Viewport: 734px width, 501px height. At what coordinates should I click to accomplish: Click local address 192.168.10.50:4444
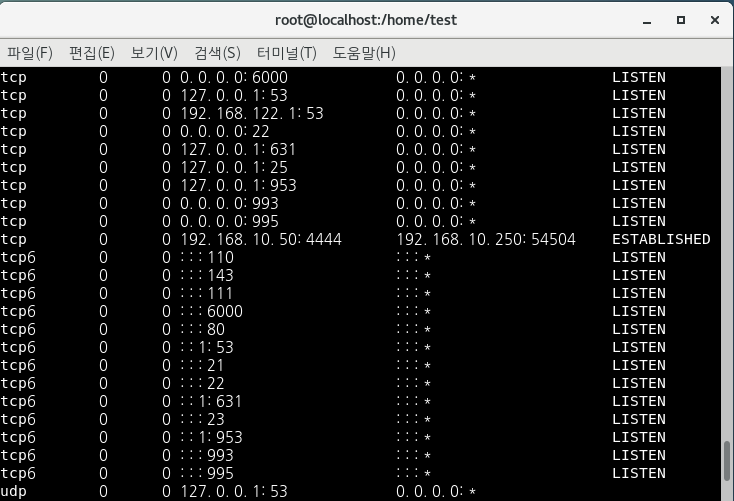(261, 239)
